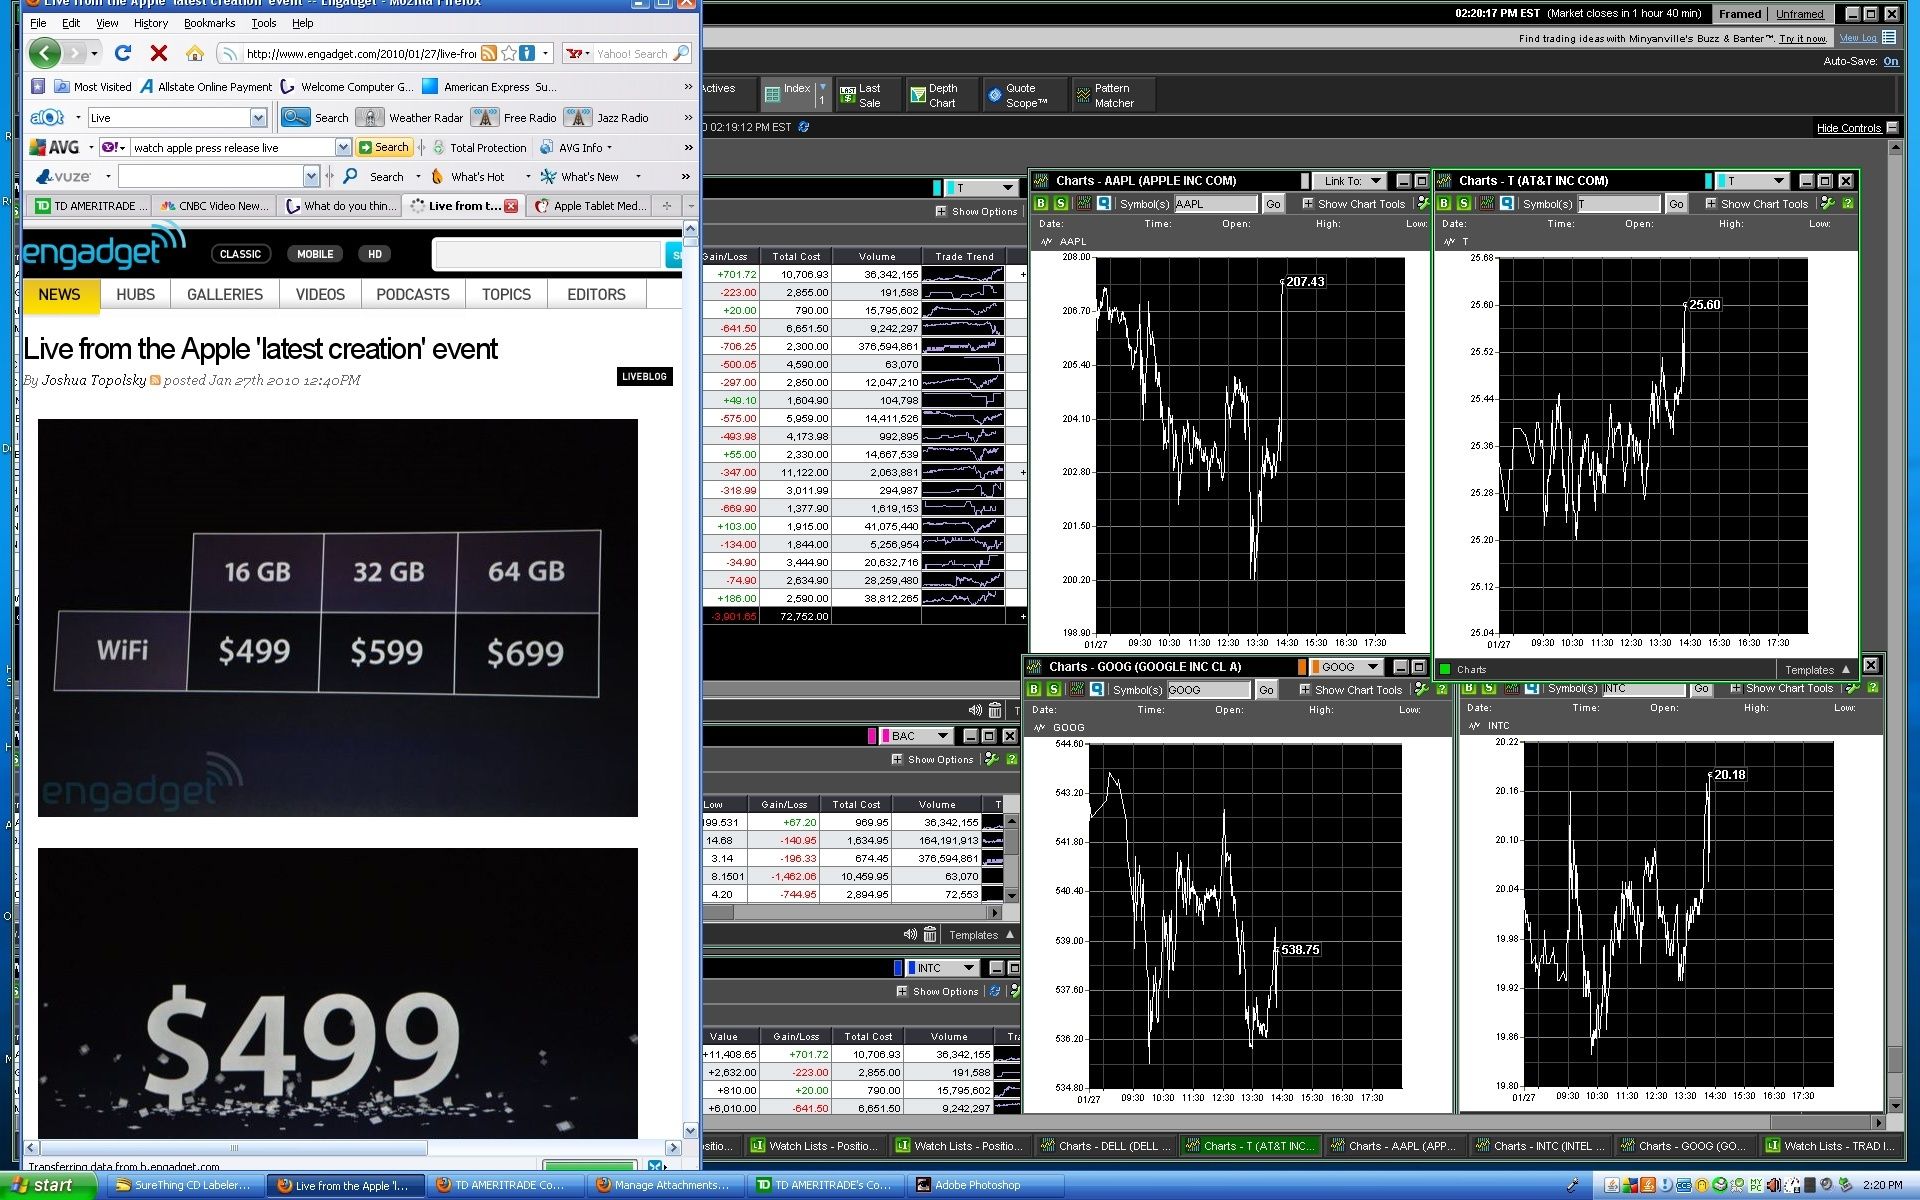Click the Buy (B) icon in GOOG chart
The height and width of the screenshot is (1200, 1920).
click(1034, 690)
